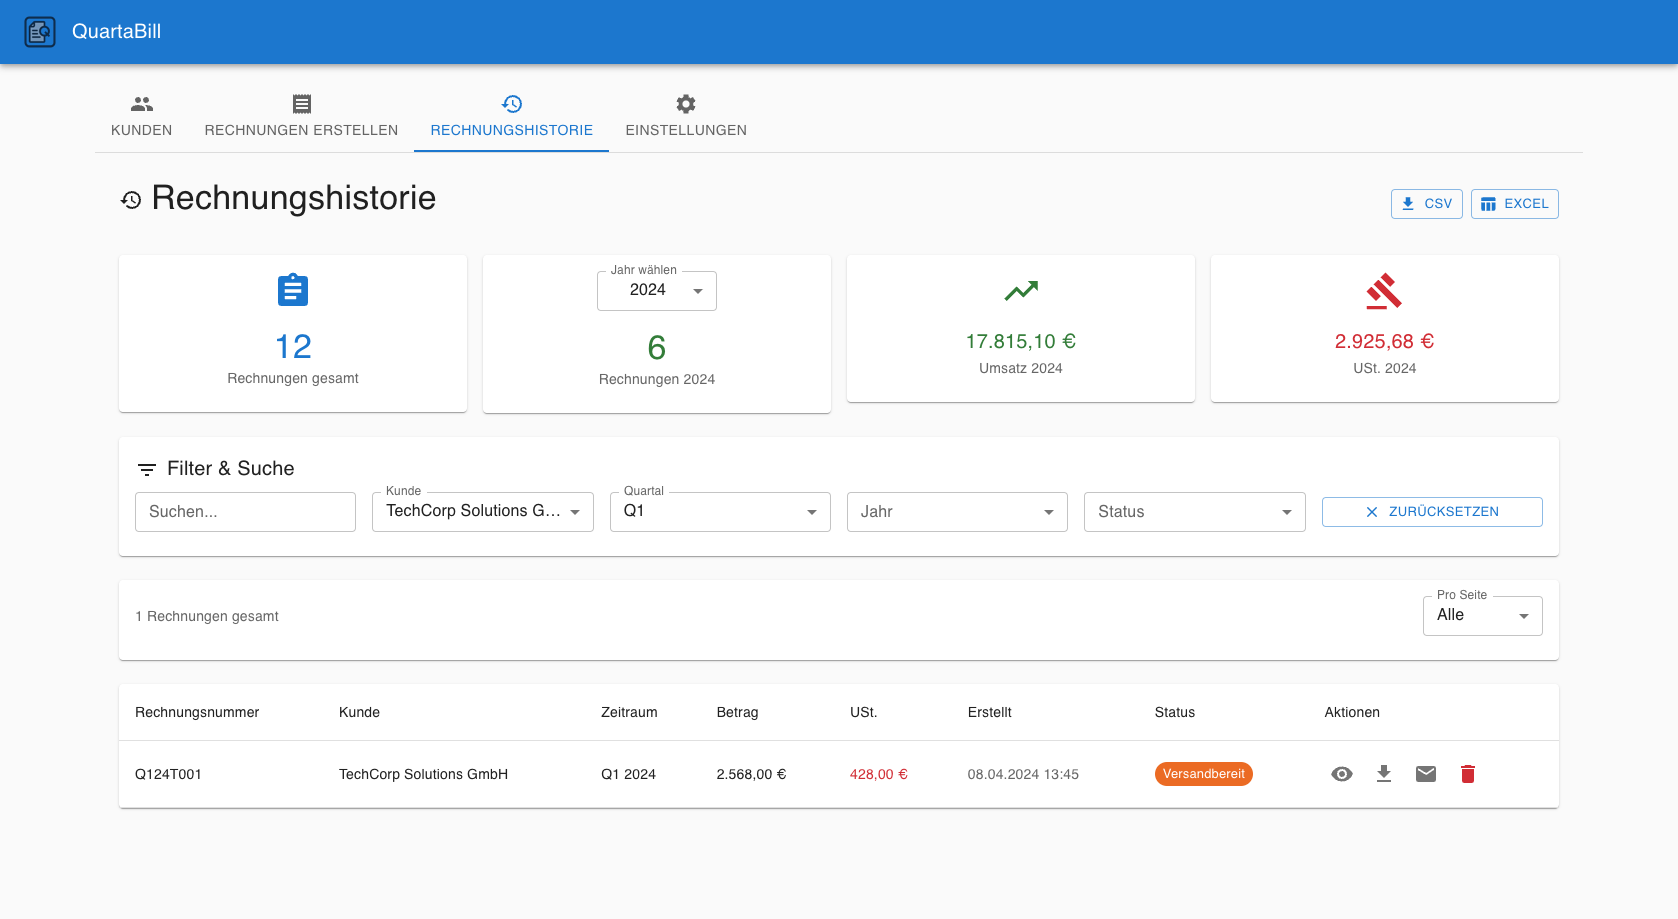The height and width of the screenshot is (919, 1678).
Task: Expand the Jahr wählen year selector
Action: [656, 290]
